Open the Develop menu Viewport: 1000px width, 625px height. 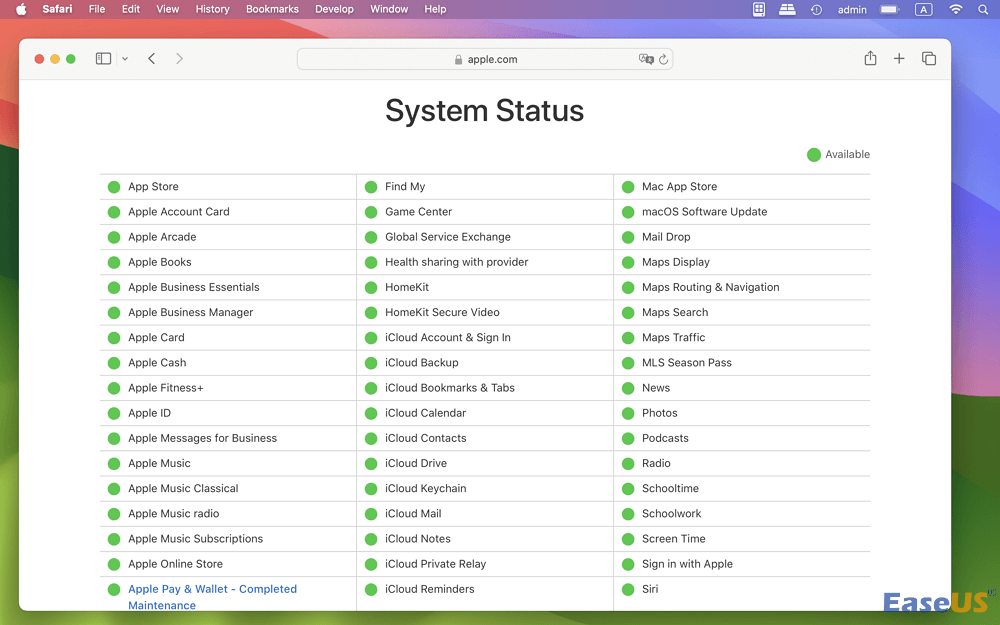click(334, 9)
